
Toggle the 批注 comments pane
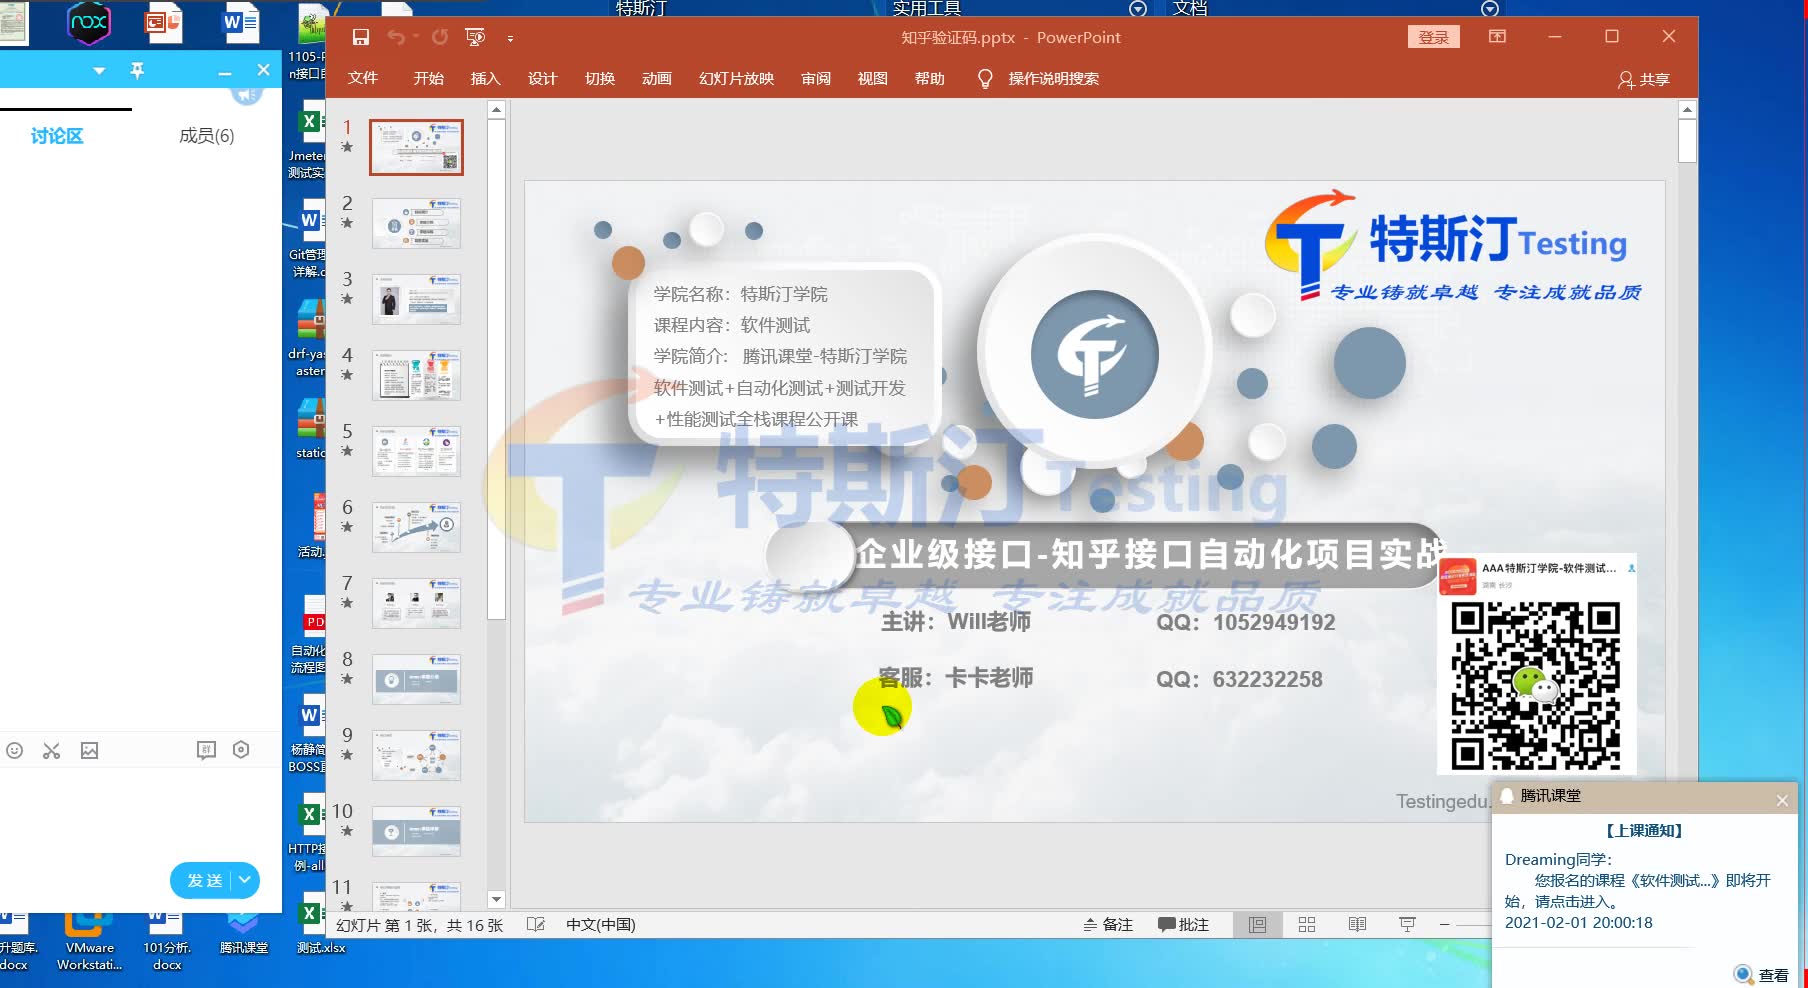1184,925
